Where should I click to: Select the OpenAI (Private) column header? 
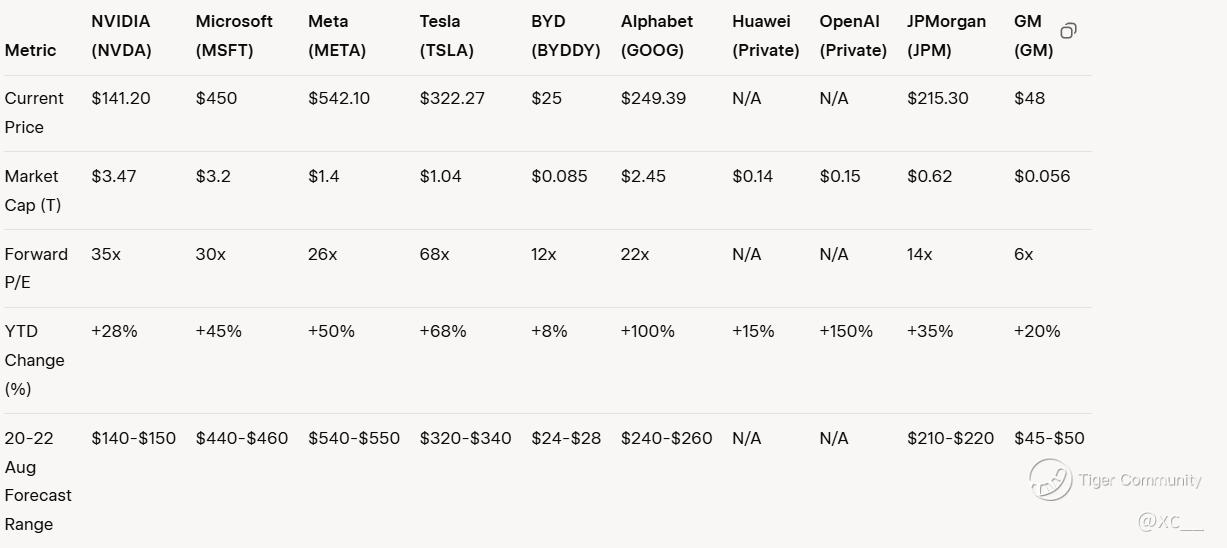click(853, 36)
